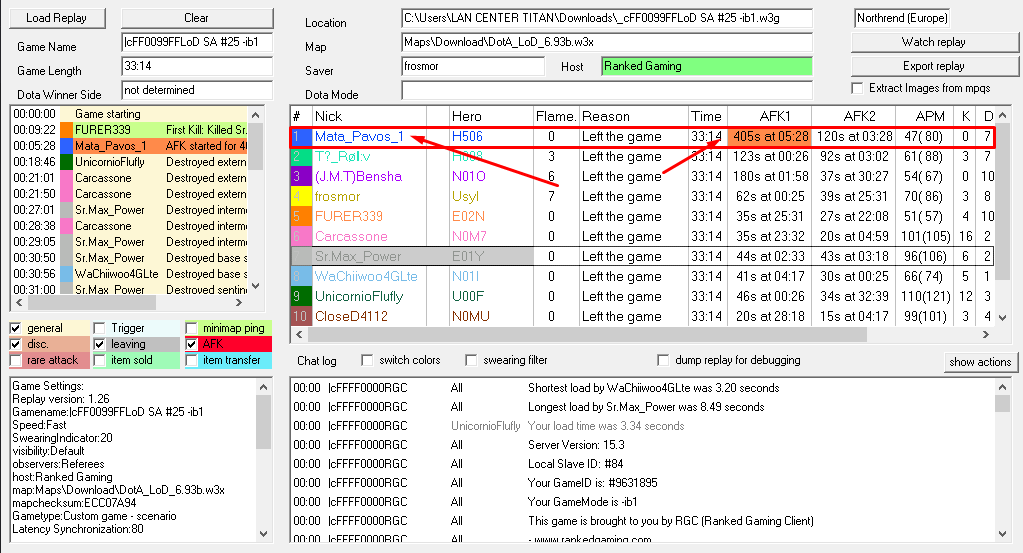Select the 00:18:46 UnicornioFlufly event
This screenshot has height=553, width=1023.
point(130,162)
